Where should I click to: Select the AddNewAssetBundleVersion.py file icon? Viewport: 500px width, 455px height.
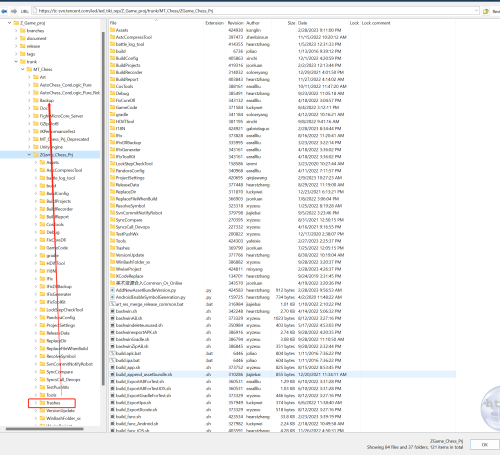tap(113, 290)
